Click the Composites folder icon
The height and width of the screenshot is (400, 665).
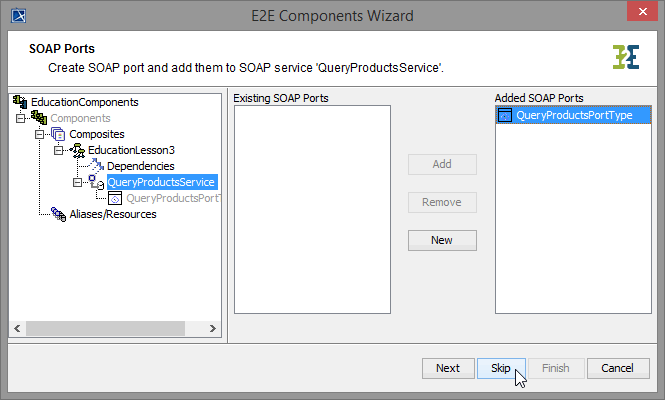pyautogui.click(x=58, y=134)
